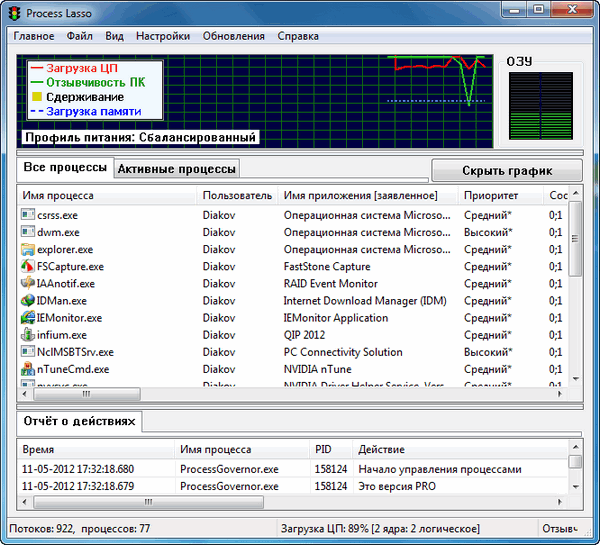600x545 pixels.
Task: Click the yellow Сдерживание legend swatch
Action: 37,96
